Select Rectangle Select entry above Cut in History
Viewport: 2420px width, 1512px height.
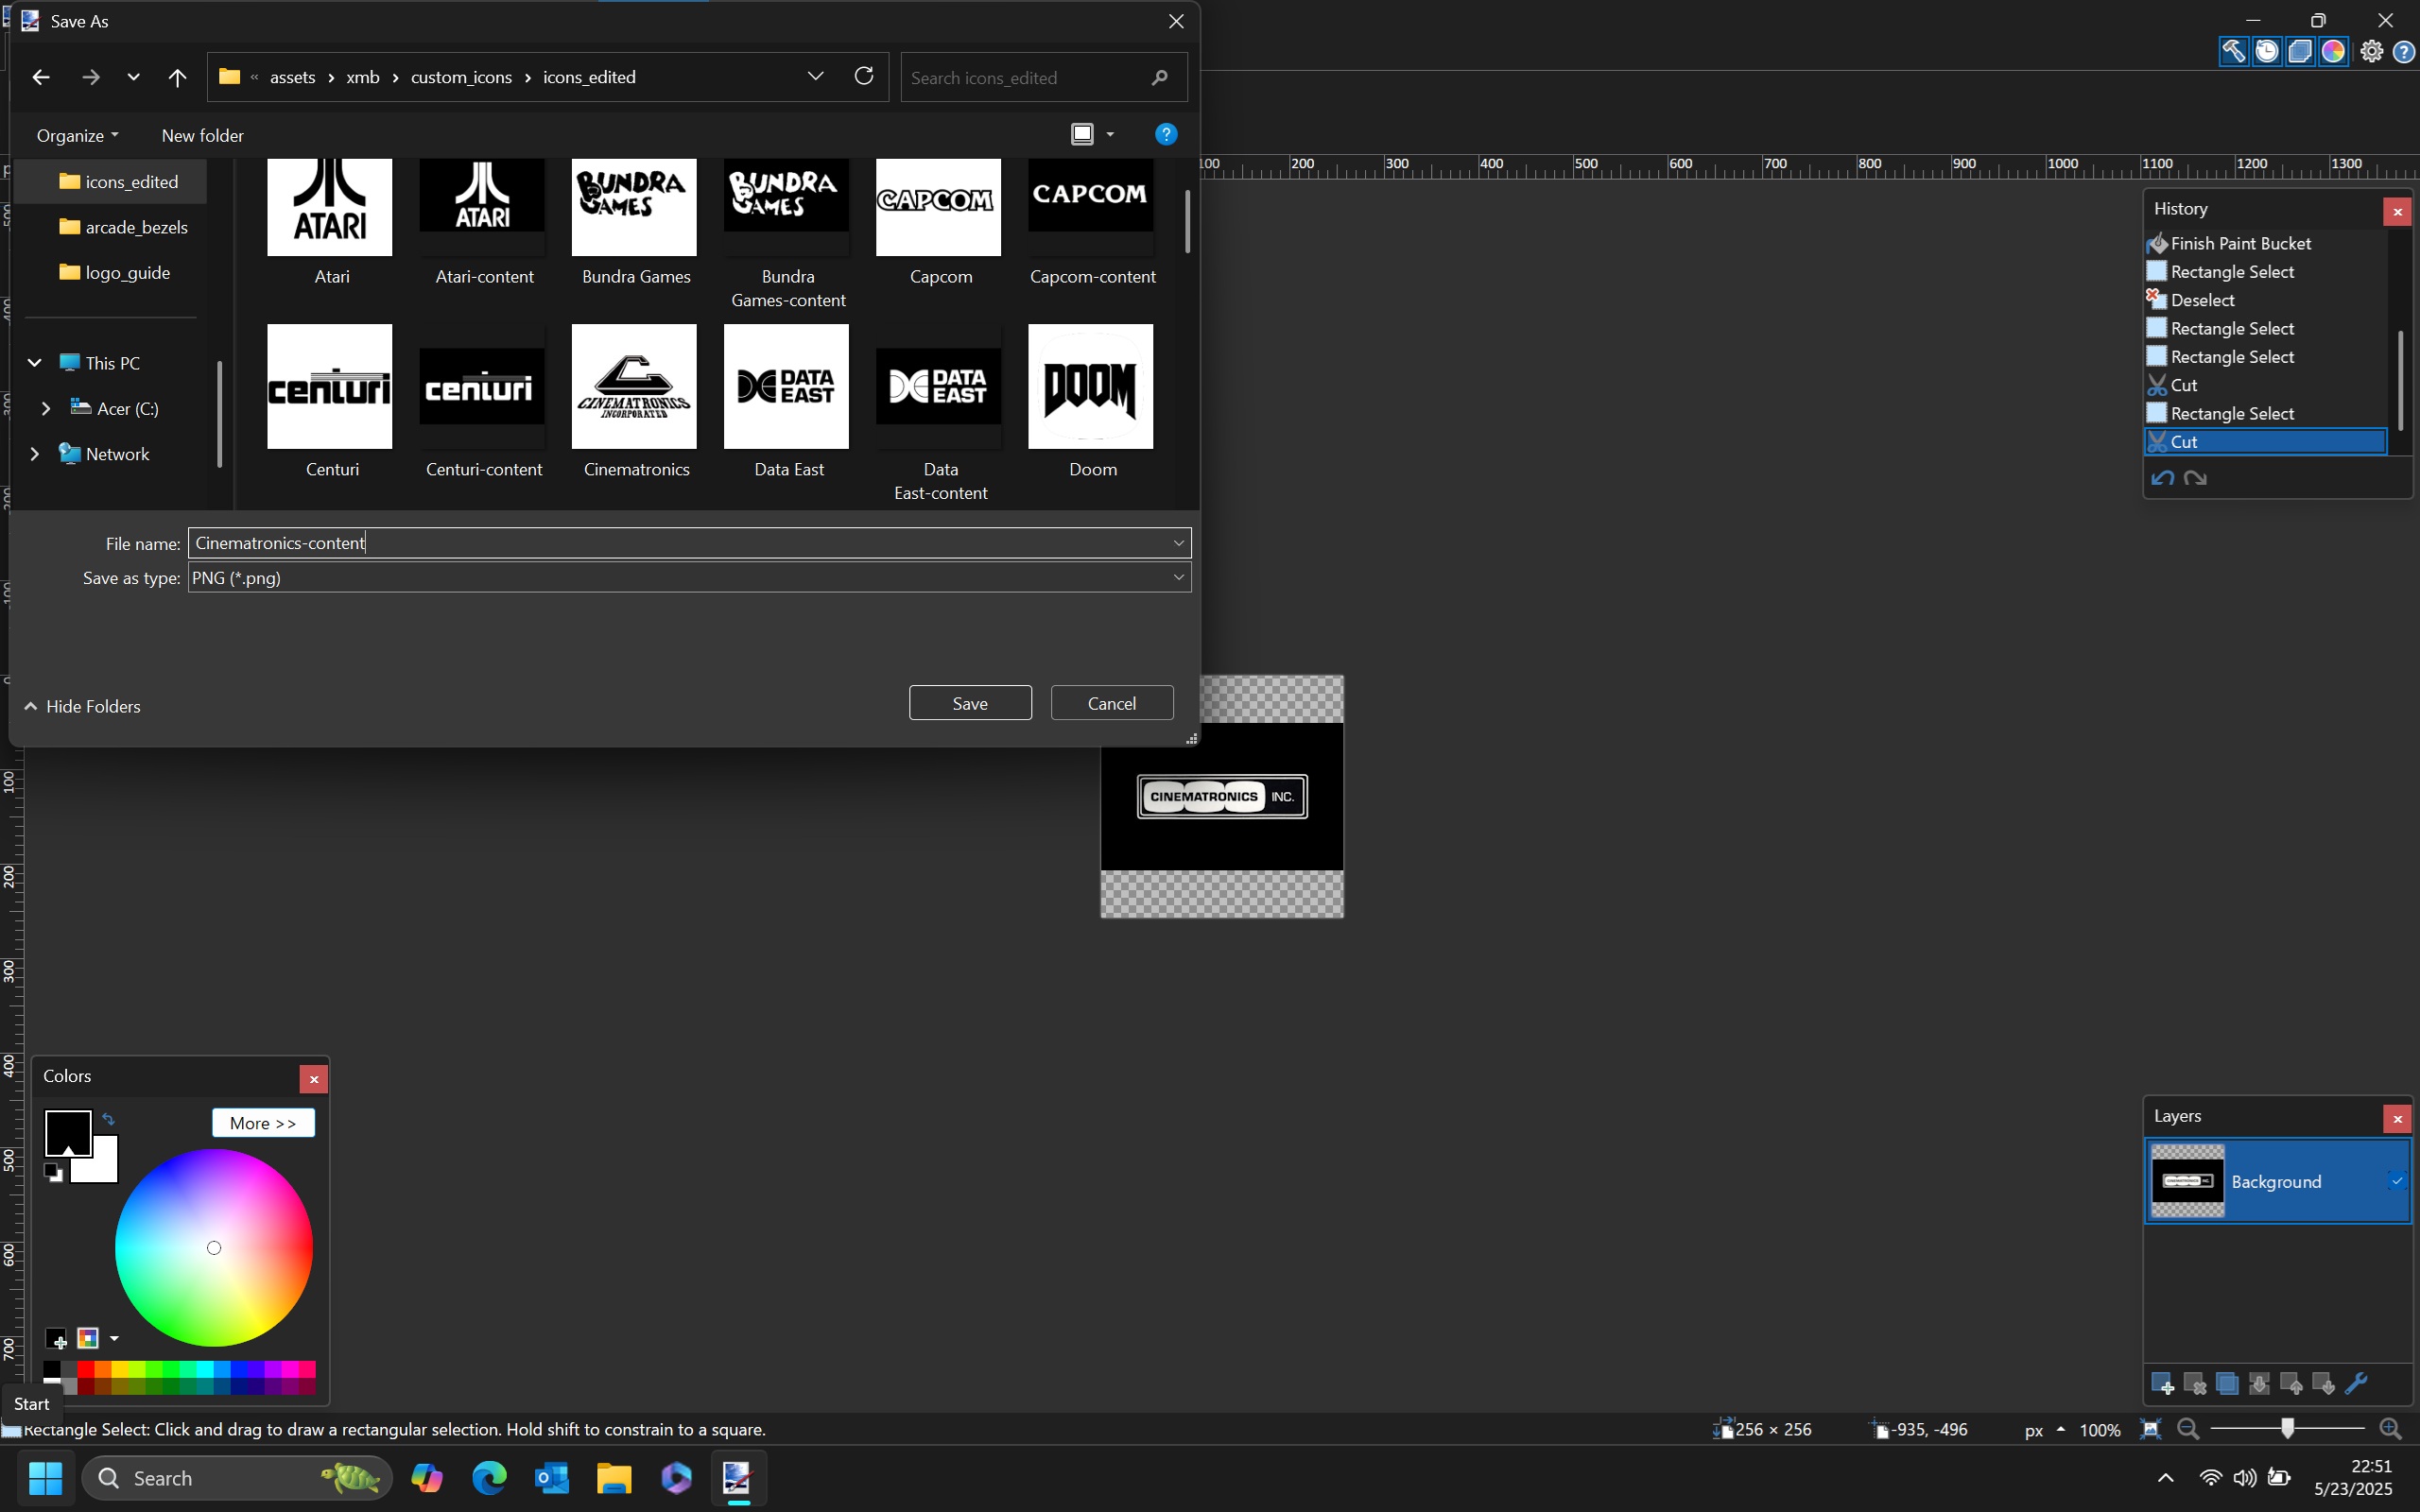2232,413
